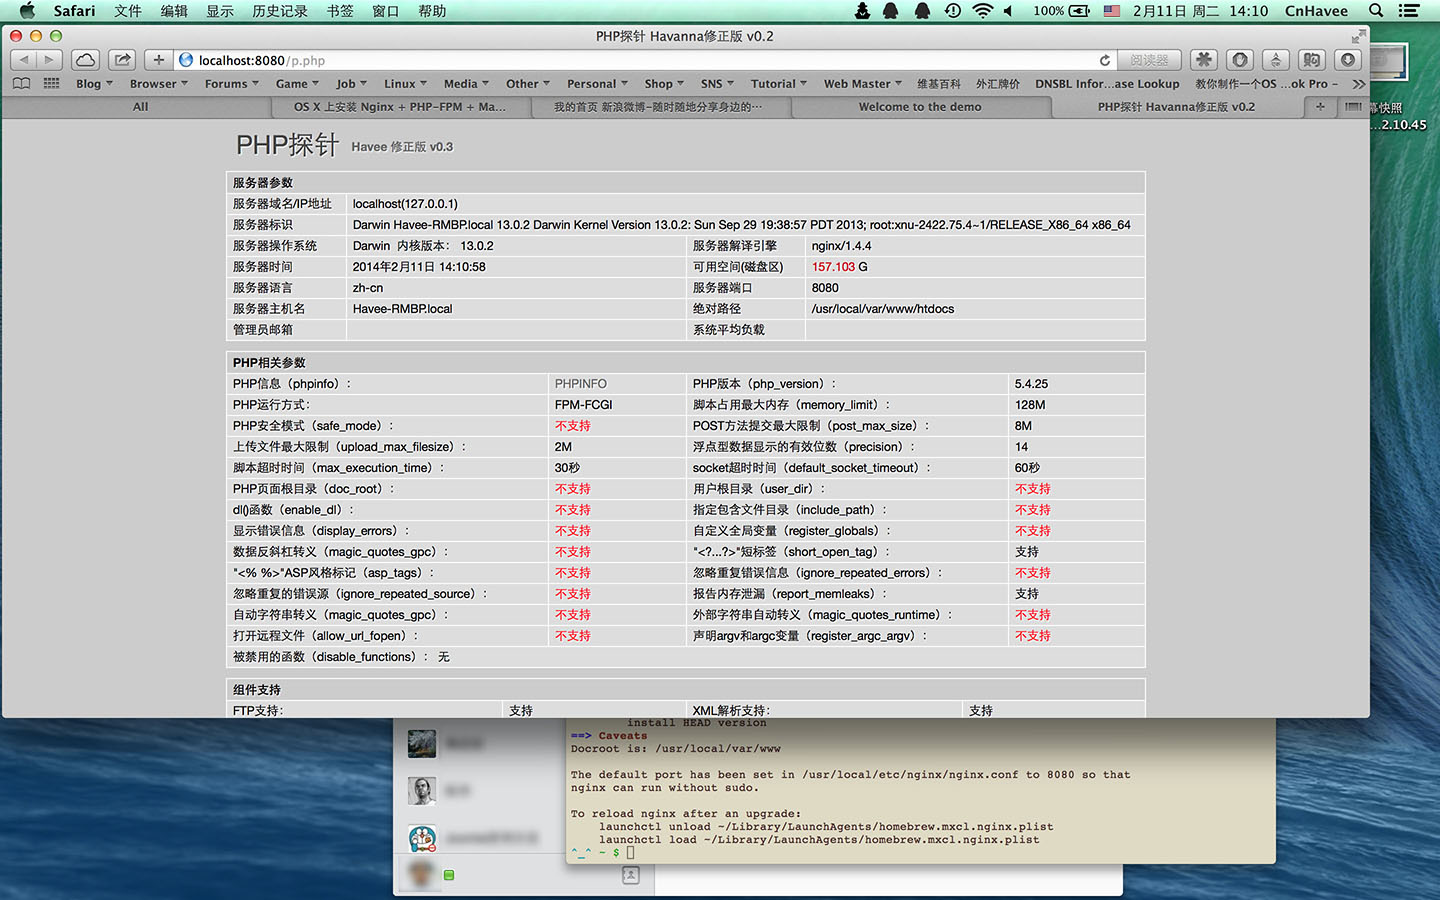1440x900 pixels.
Task: Expand the Tutorial bookmarks folder
Action: click(779, 84)
